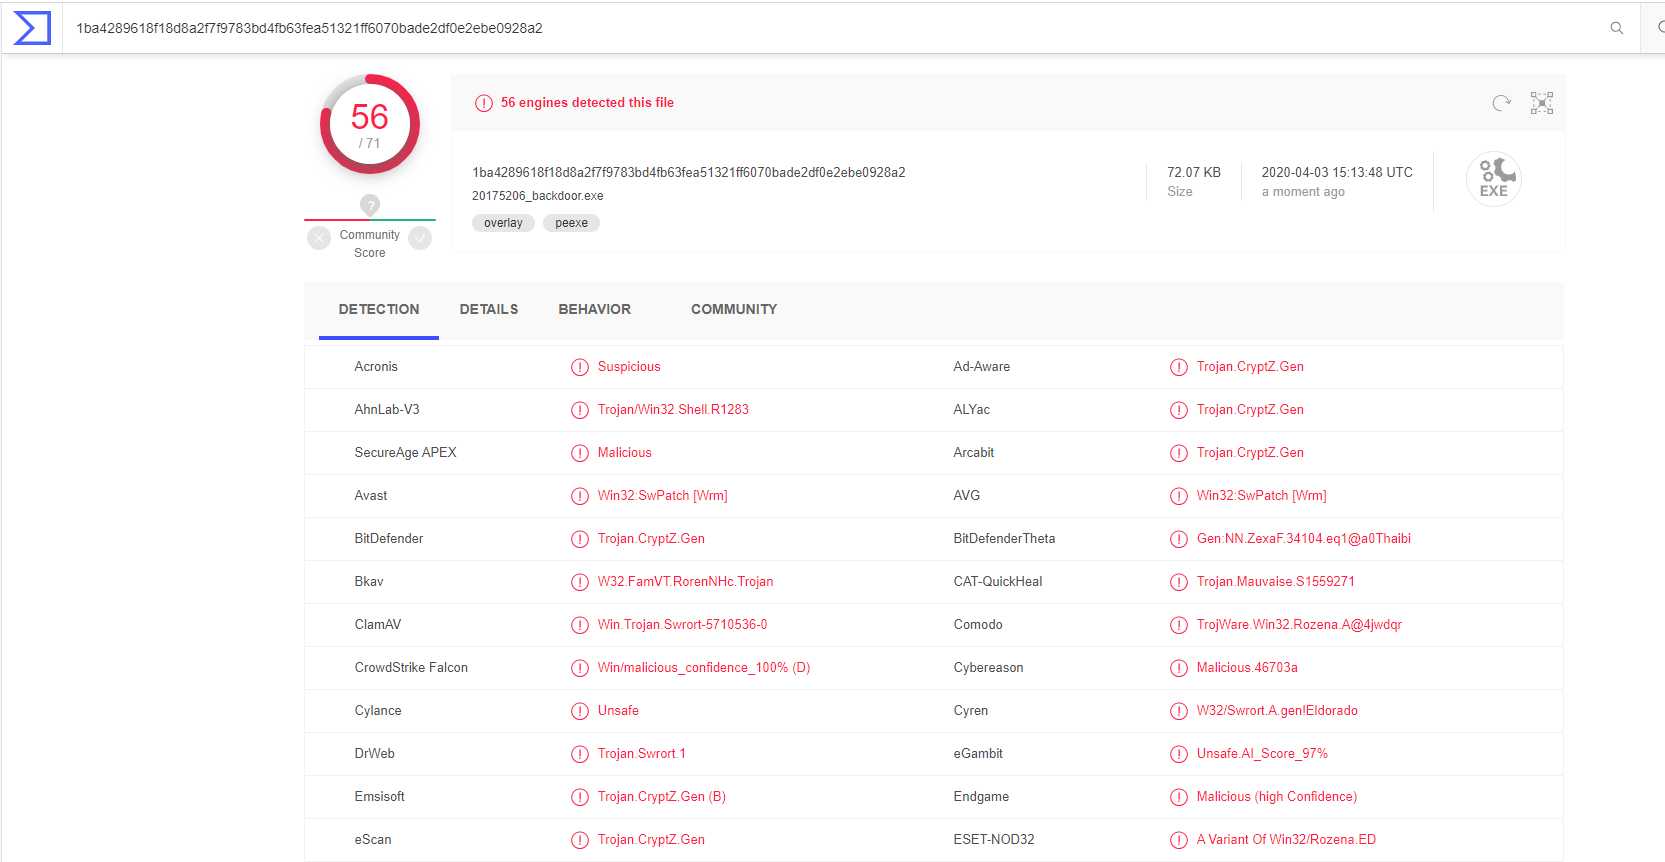1665x862 pixels.
Task: Reanalyze file with the refresh icon
Action: 1501,103
